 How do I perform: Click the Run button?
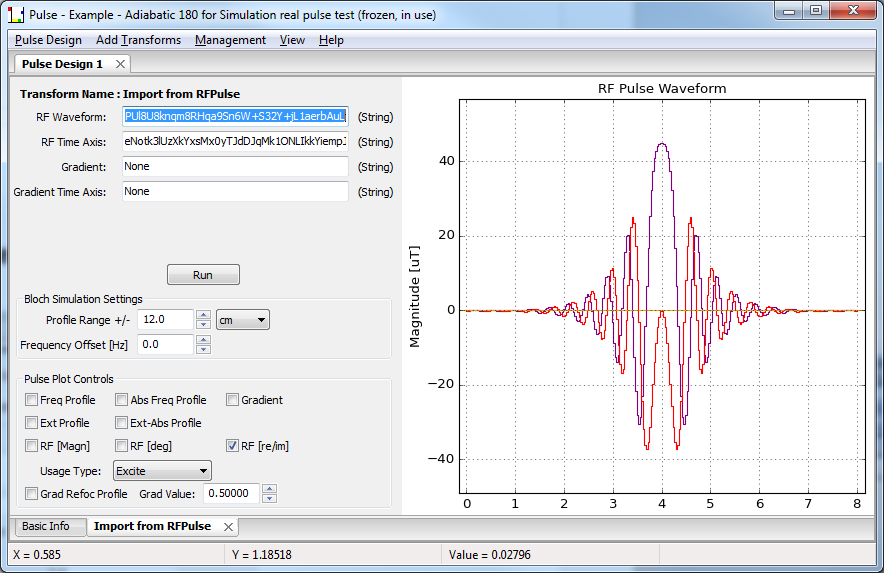(203, 275)
